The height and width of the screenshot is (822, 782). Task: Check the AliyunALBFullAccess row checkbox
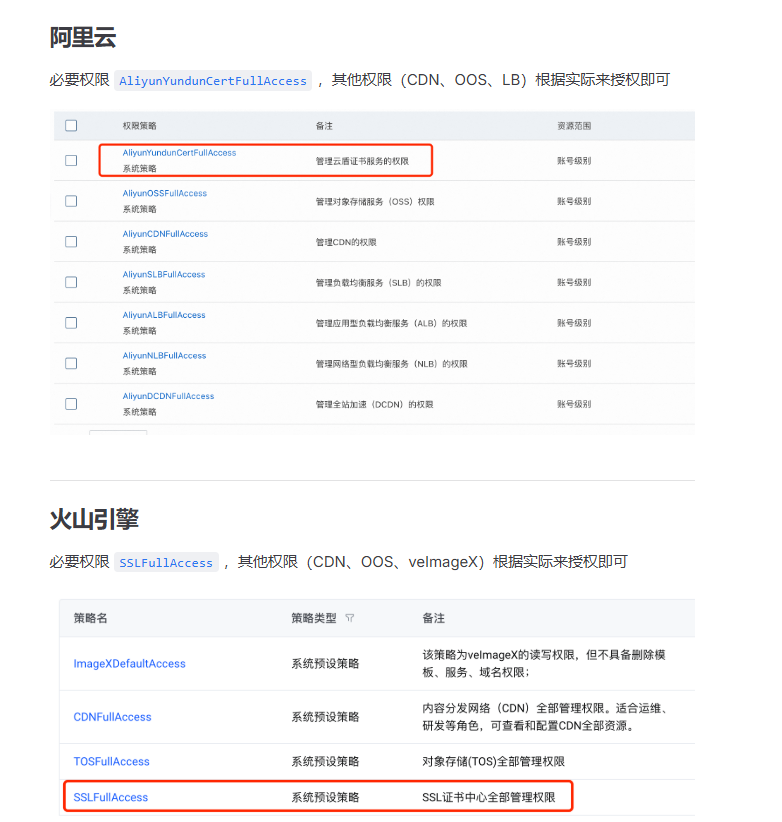click(x=71, y=323)
